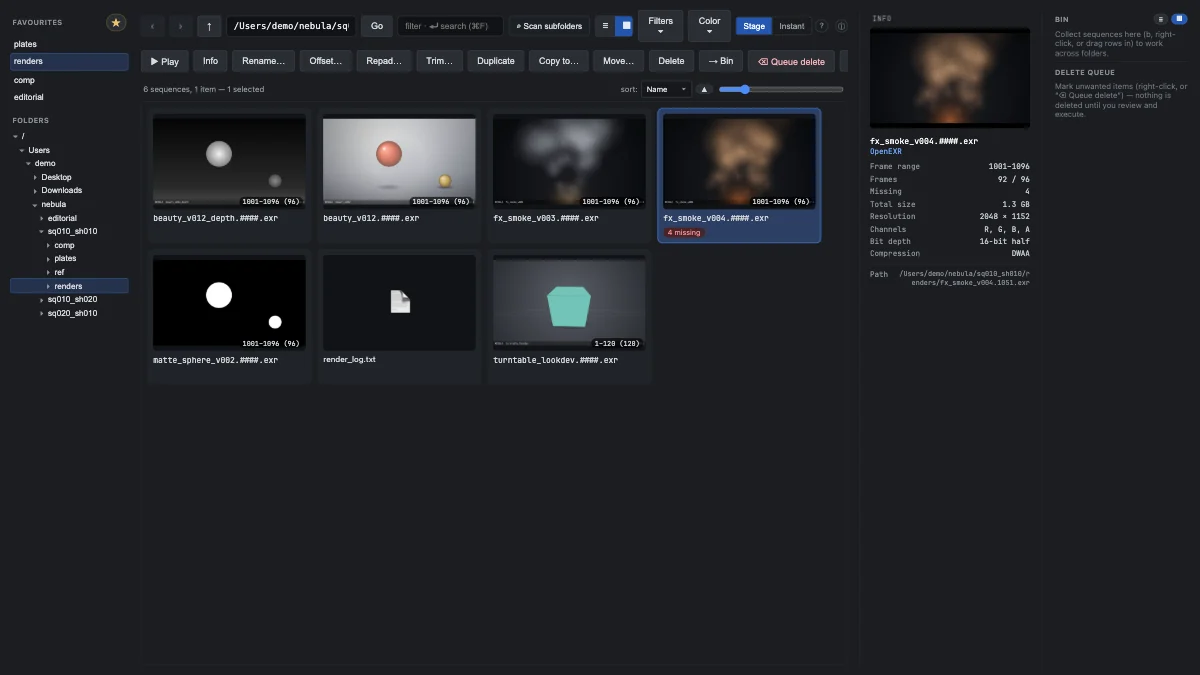The height and width of the screenshot is (675, 1200).
Task: Go forward with the right arrow
Action: click(180, 26)
